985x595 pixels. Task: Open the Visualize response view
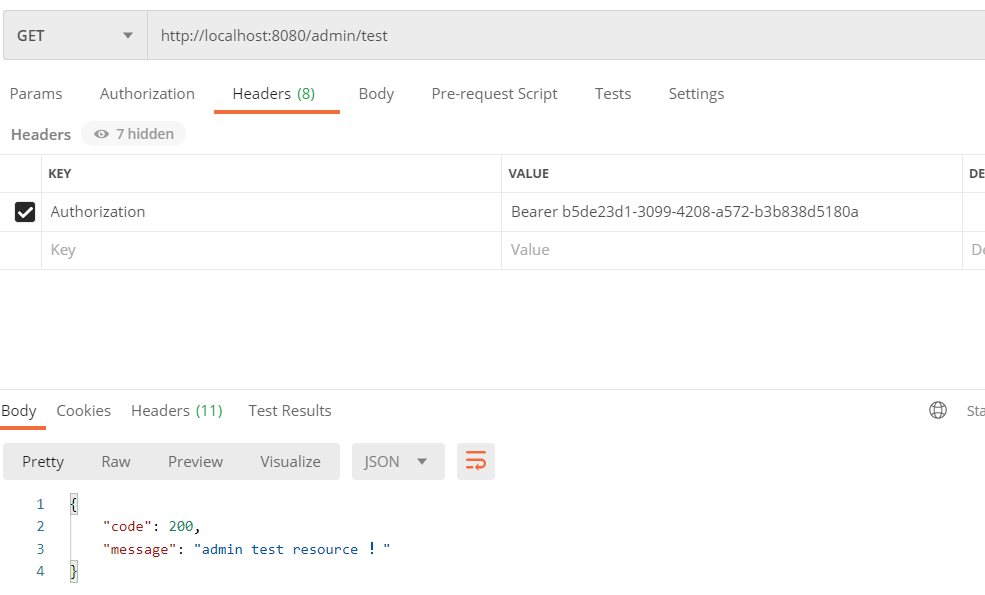pyautogui.click(x=290, y=461)
